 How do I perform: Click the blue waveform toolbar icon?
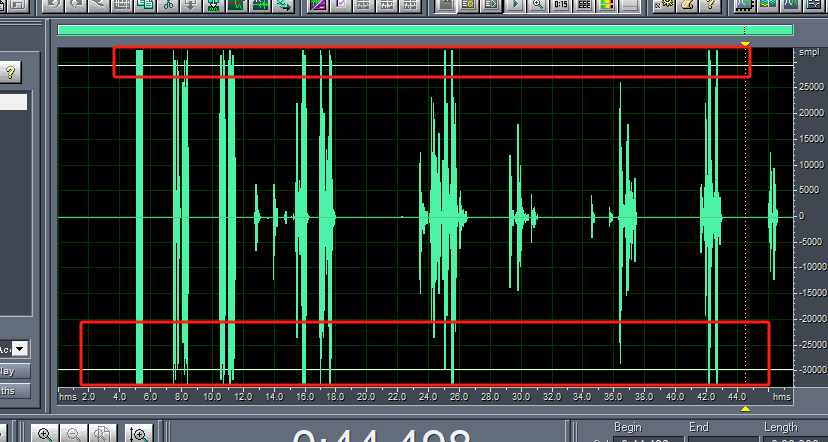click(x=260, y=4)
